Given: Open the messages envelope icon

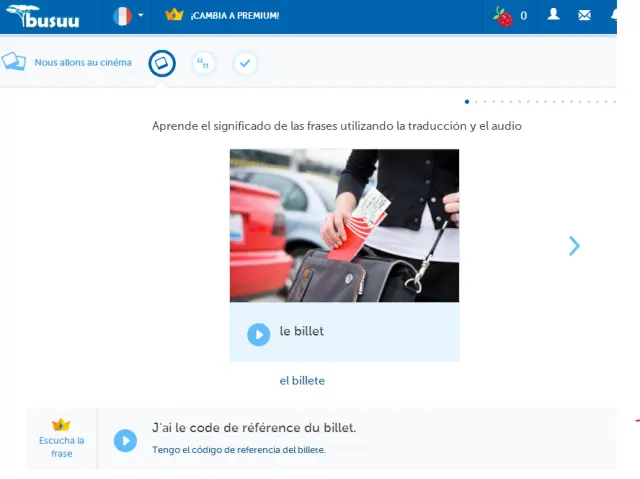Looking at the screenshot, I should 585,16.
